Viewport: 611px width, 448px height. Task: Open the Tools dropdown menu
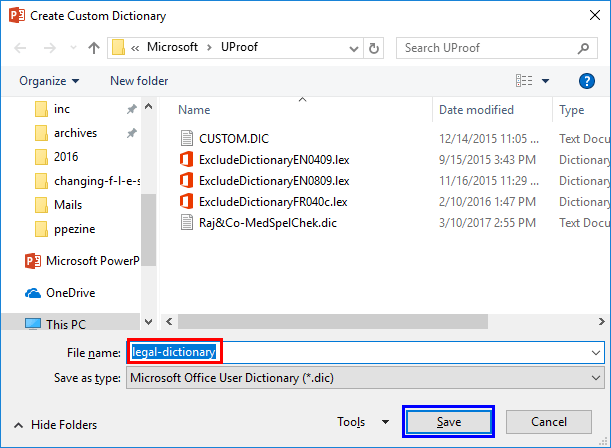(x=363, y=422)
